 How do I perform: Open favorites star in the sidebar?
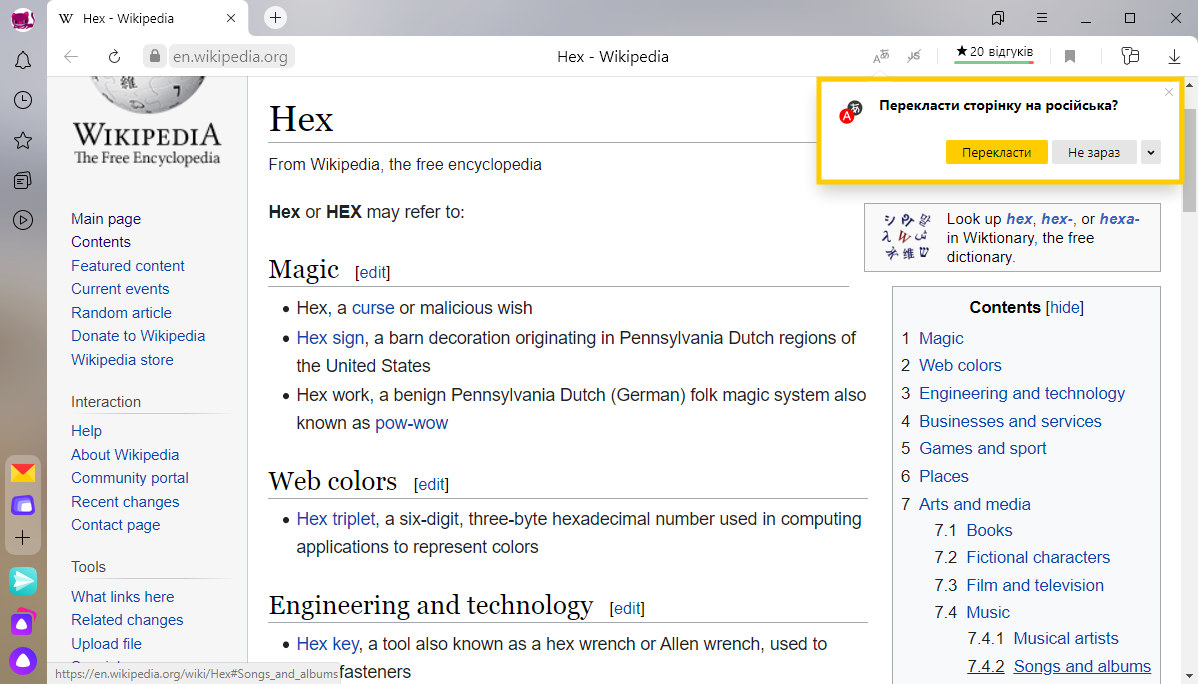tap(23, 141)
